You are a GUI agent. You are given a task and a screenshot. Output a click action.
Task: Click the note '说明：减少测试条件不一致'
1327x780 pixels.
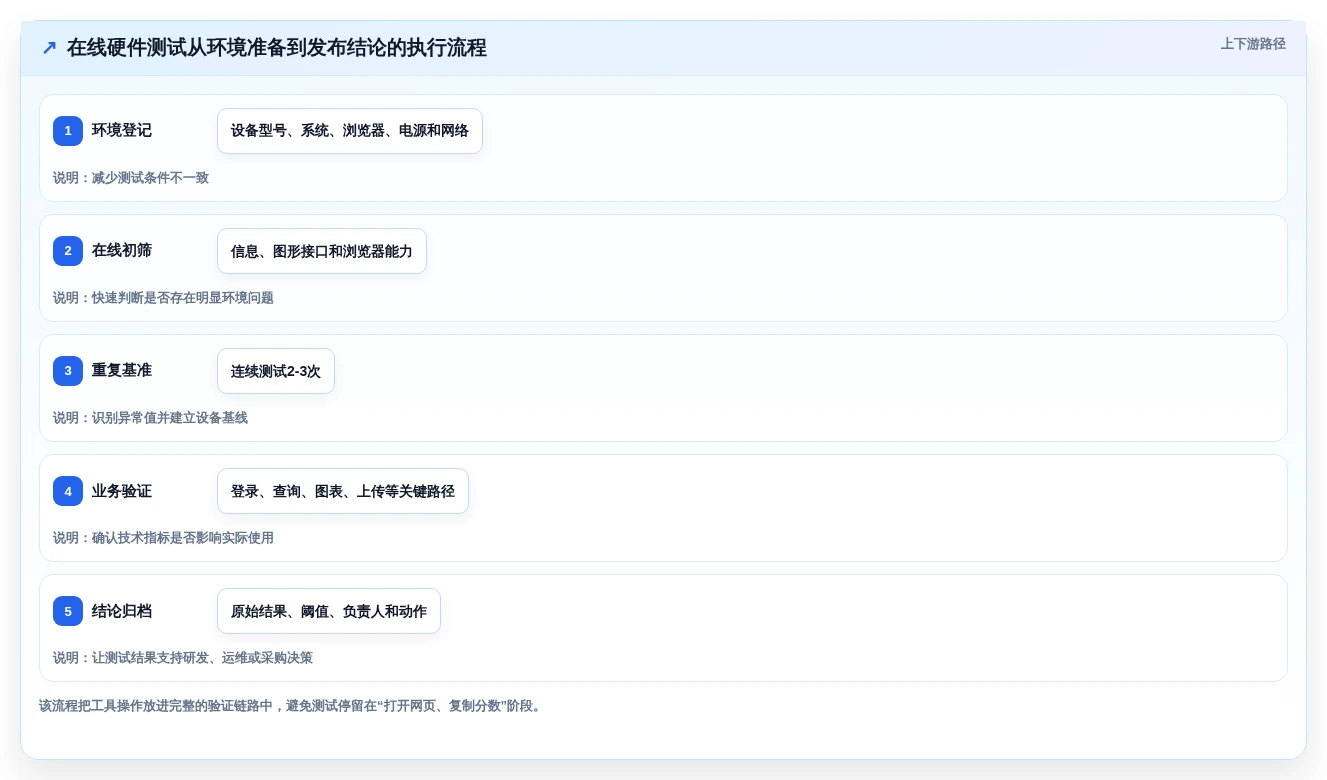tap(131, 178)
